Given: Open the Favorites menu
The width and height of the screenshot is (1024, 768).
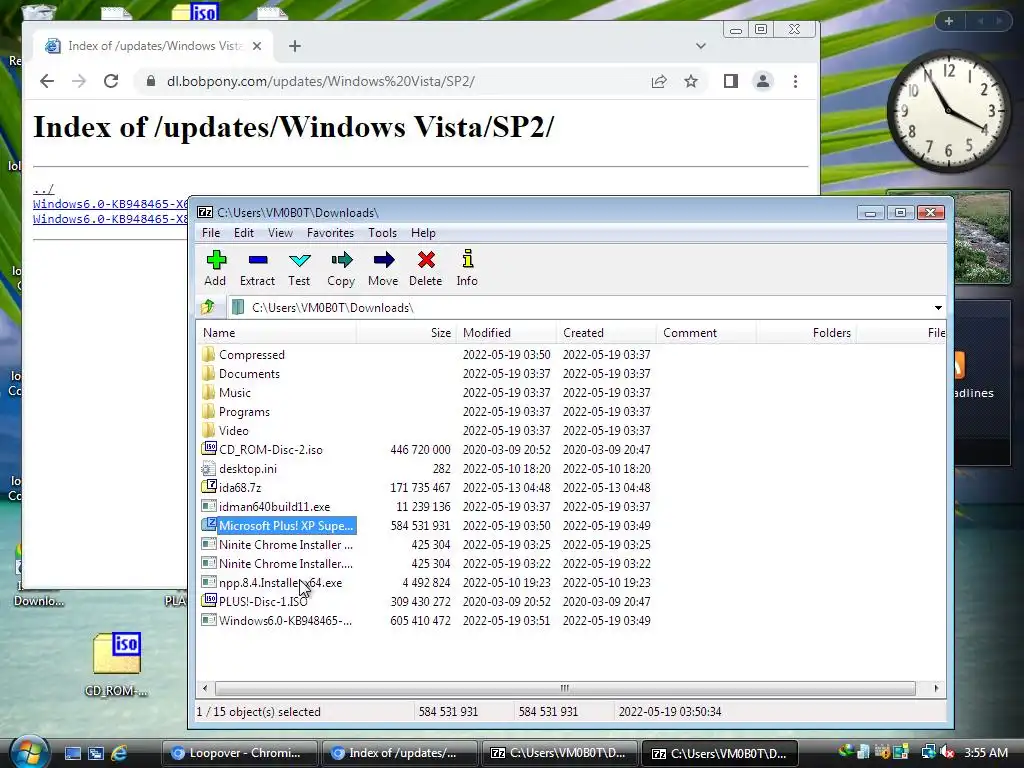Looking at the screenshot, I should 330,233.
